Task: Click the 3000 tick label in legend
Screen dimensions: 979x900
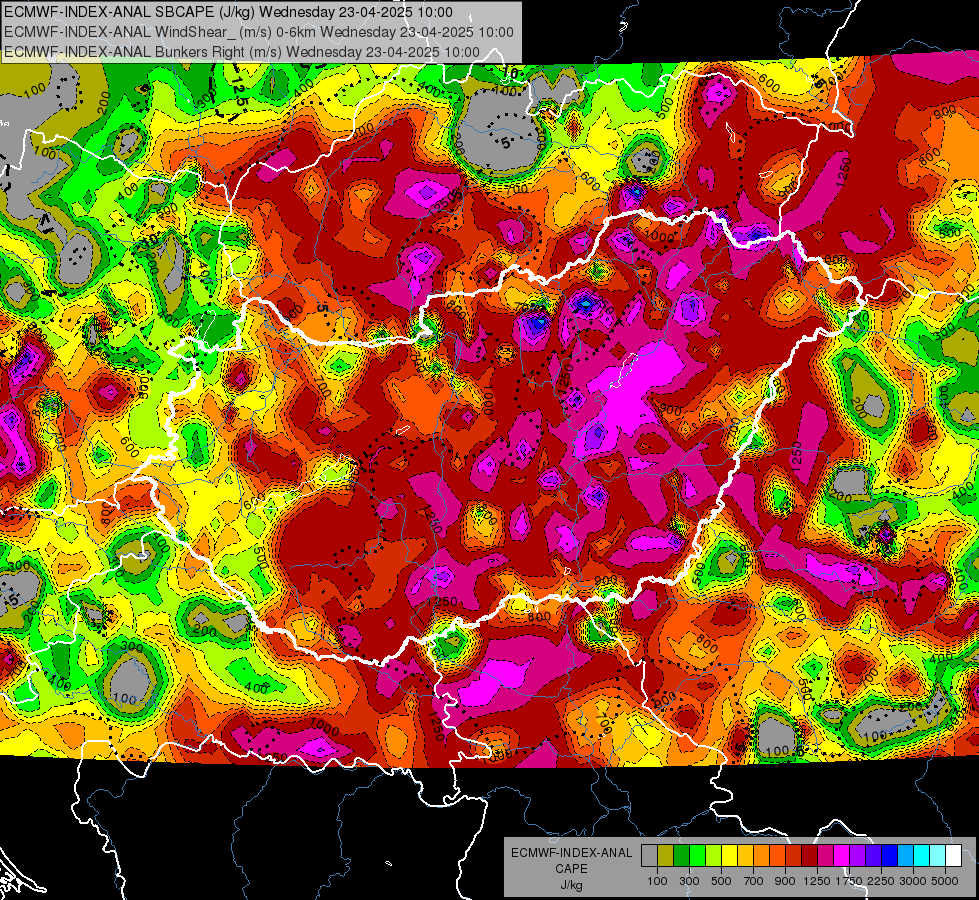Action: [x=913, y=881]
